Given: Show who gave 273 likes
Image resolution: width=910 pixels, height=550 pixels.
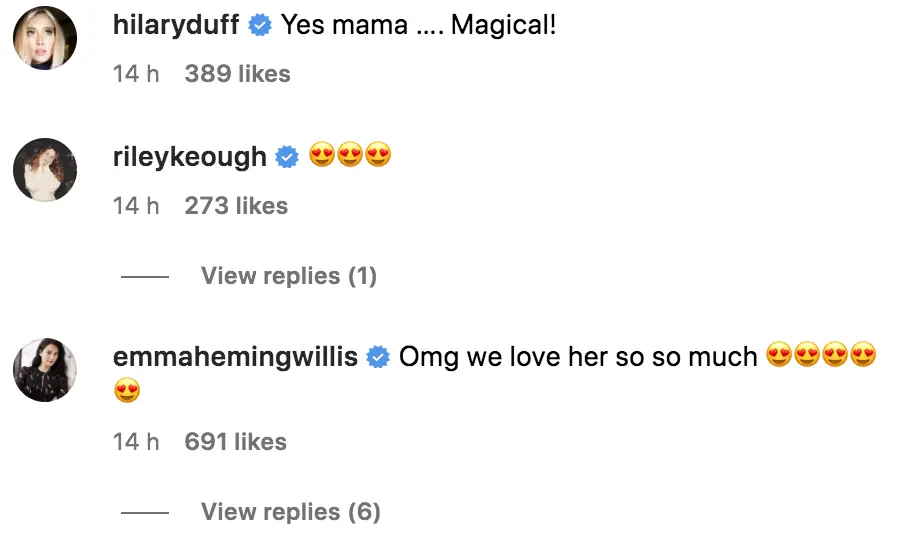Looking at the screenshot, I should tap(236, 206).
